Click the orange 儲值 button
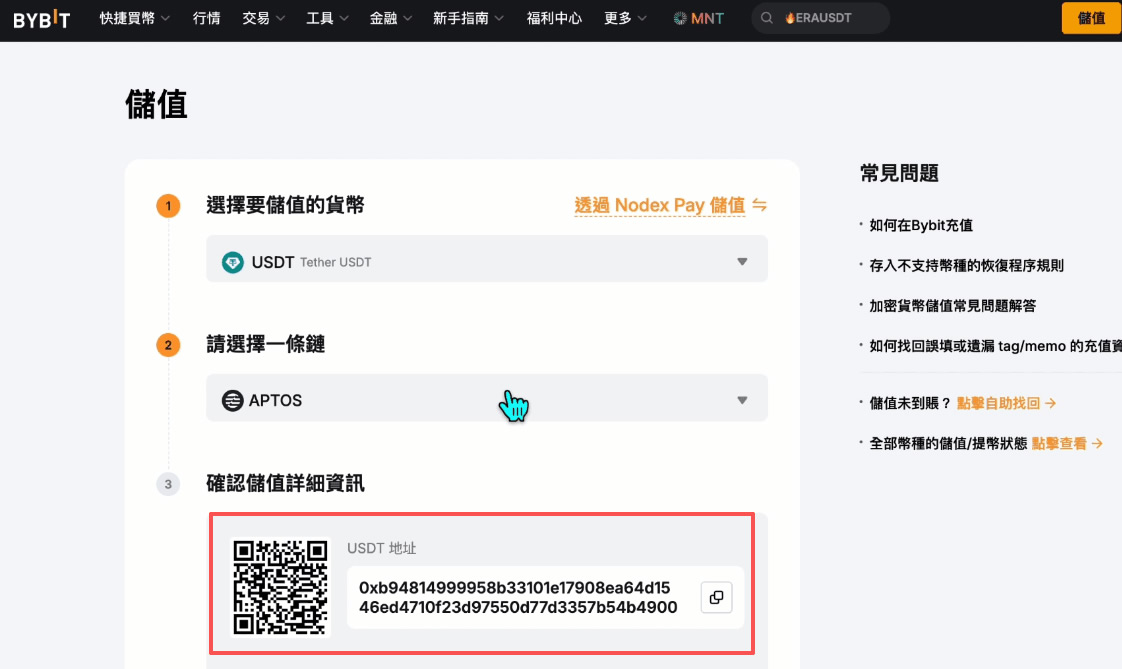Viewport: 1122px width, 669px height. point(1091,18)
